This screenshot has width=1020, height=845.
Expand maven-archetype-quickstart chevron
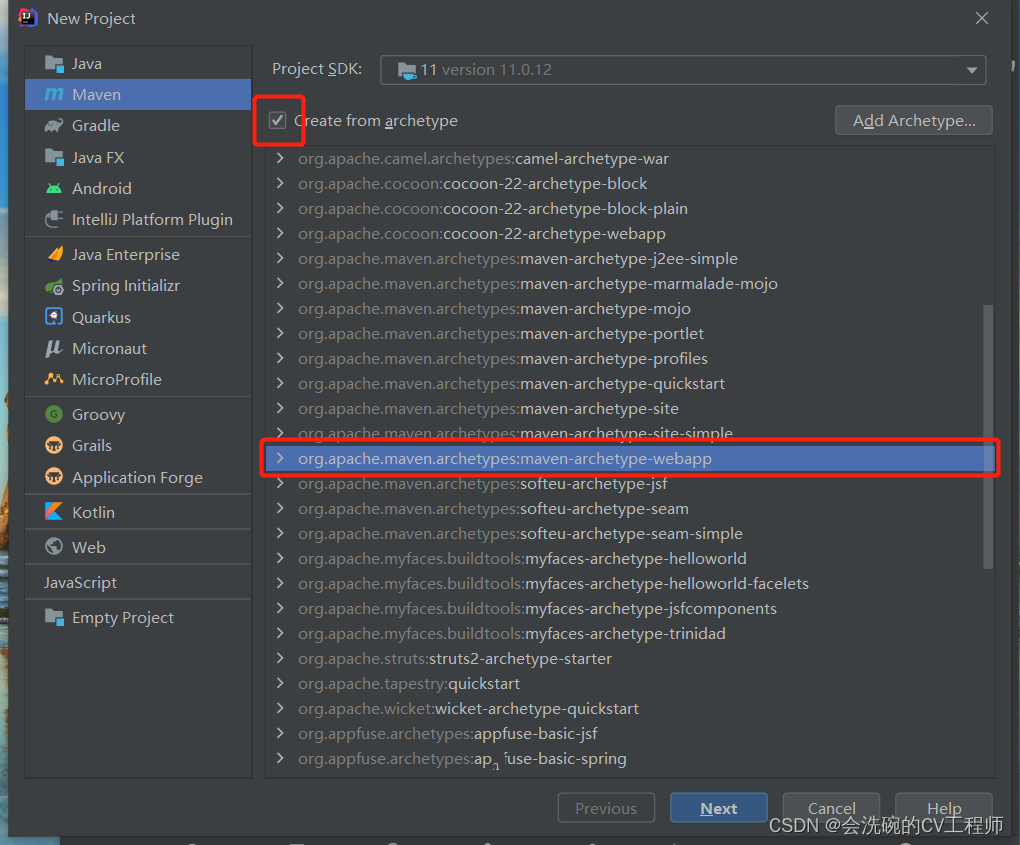click(280, 383)
